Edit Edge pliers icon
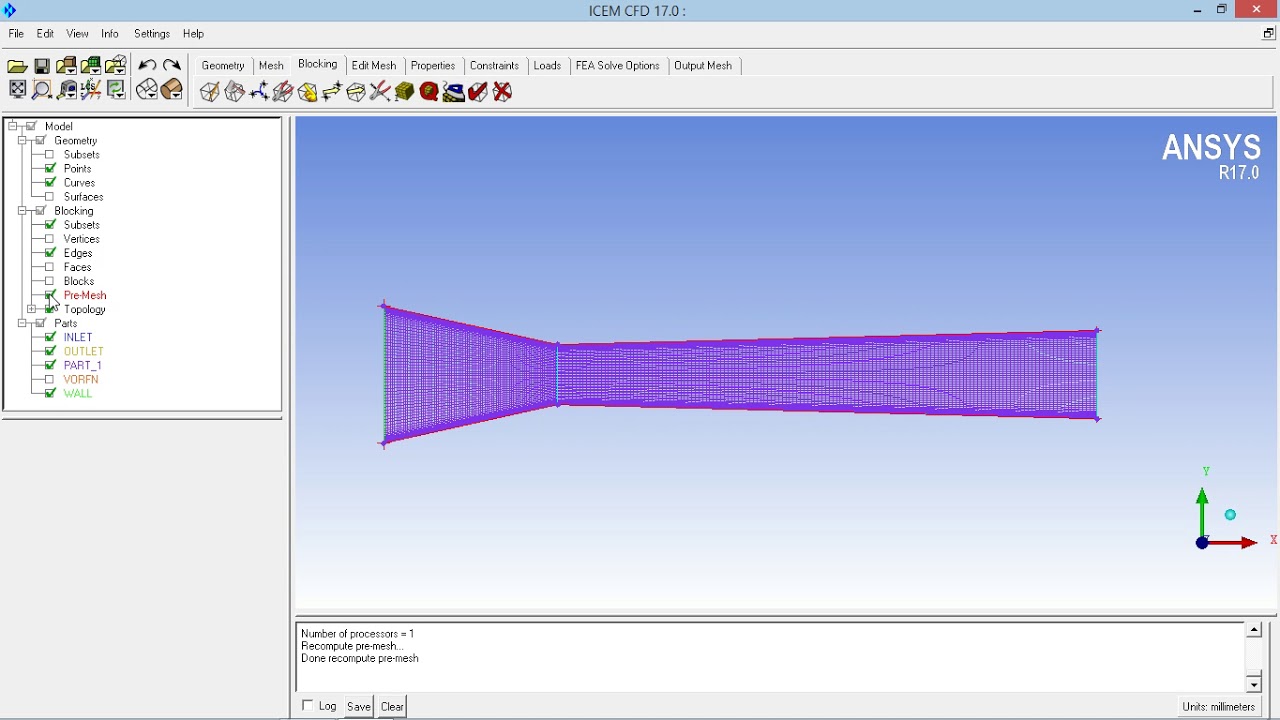The width and height of the screenshot is (1280, 720). pyautogui.click(x=380, y=92)
